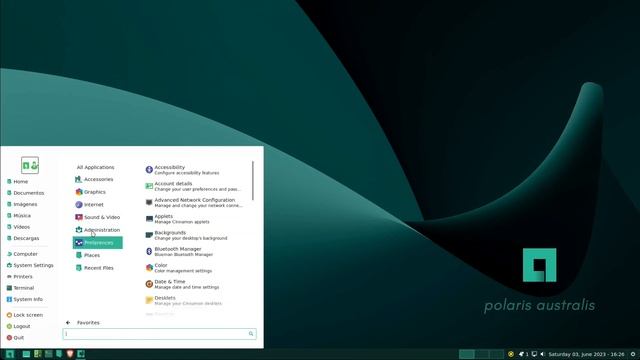Screen dimensions: 640x360
Task: Open Account details
Action: coord(193,186)
